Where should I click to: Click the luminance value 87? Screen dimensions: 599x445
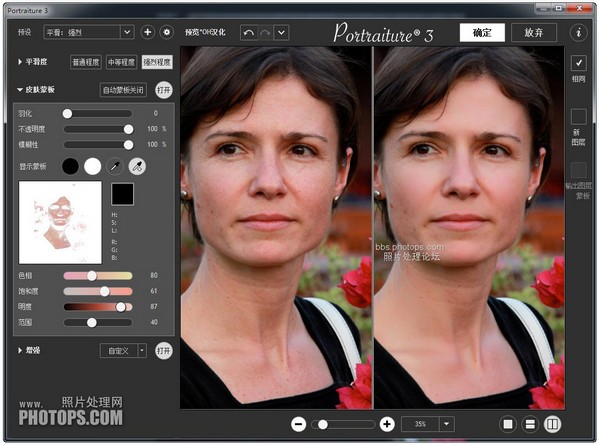point(154,307)
